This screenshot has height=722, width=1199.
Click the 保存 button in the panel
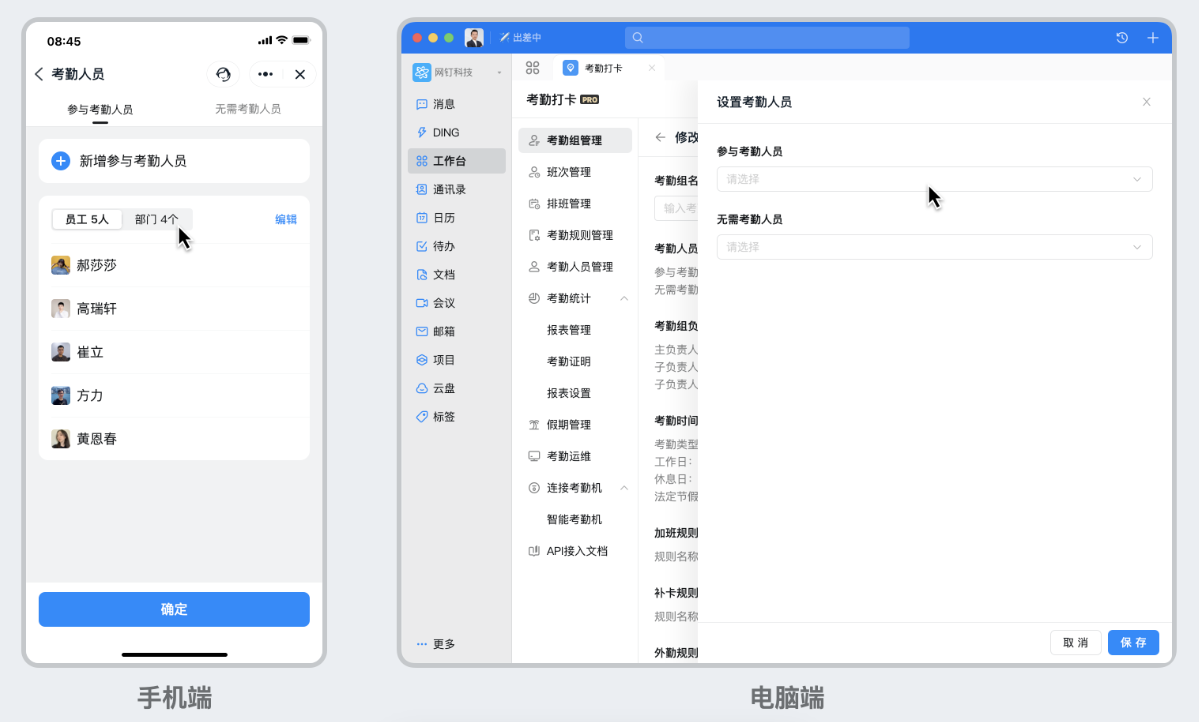(x=1133, y=642)
